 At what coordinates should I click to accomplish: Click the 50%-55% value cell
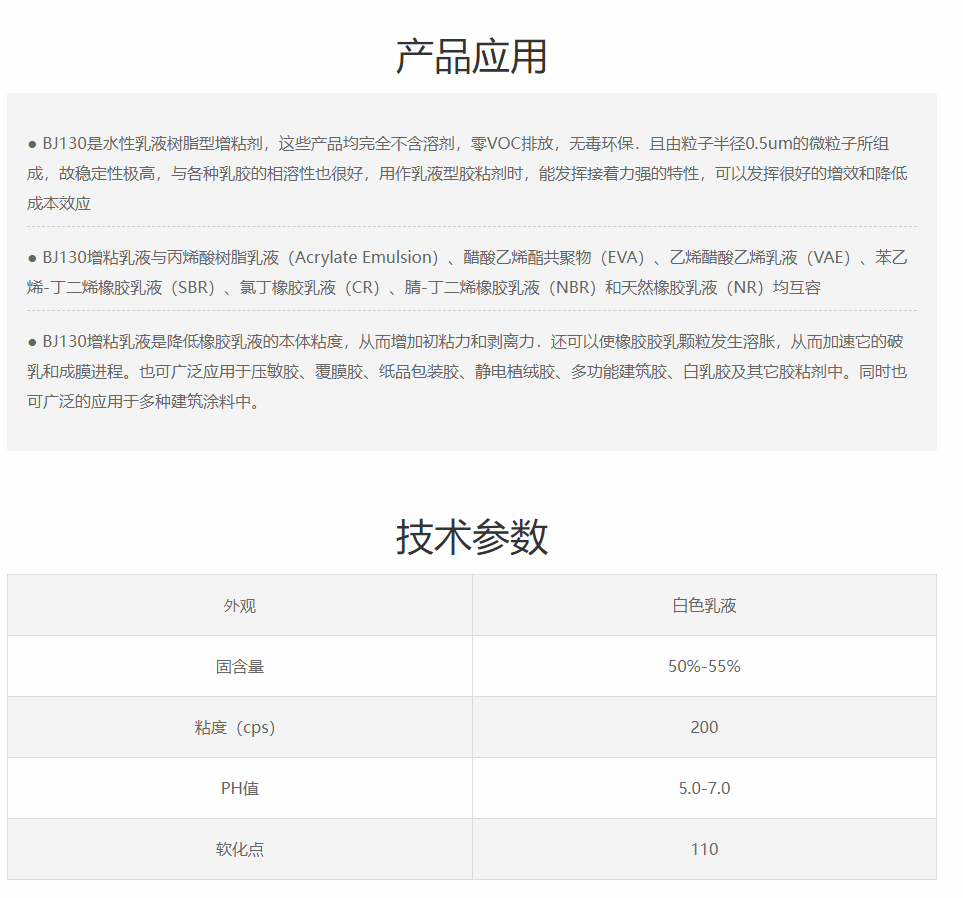tap(704, 666)
